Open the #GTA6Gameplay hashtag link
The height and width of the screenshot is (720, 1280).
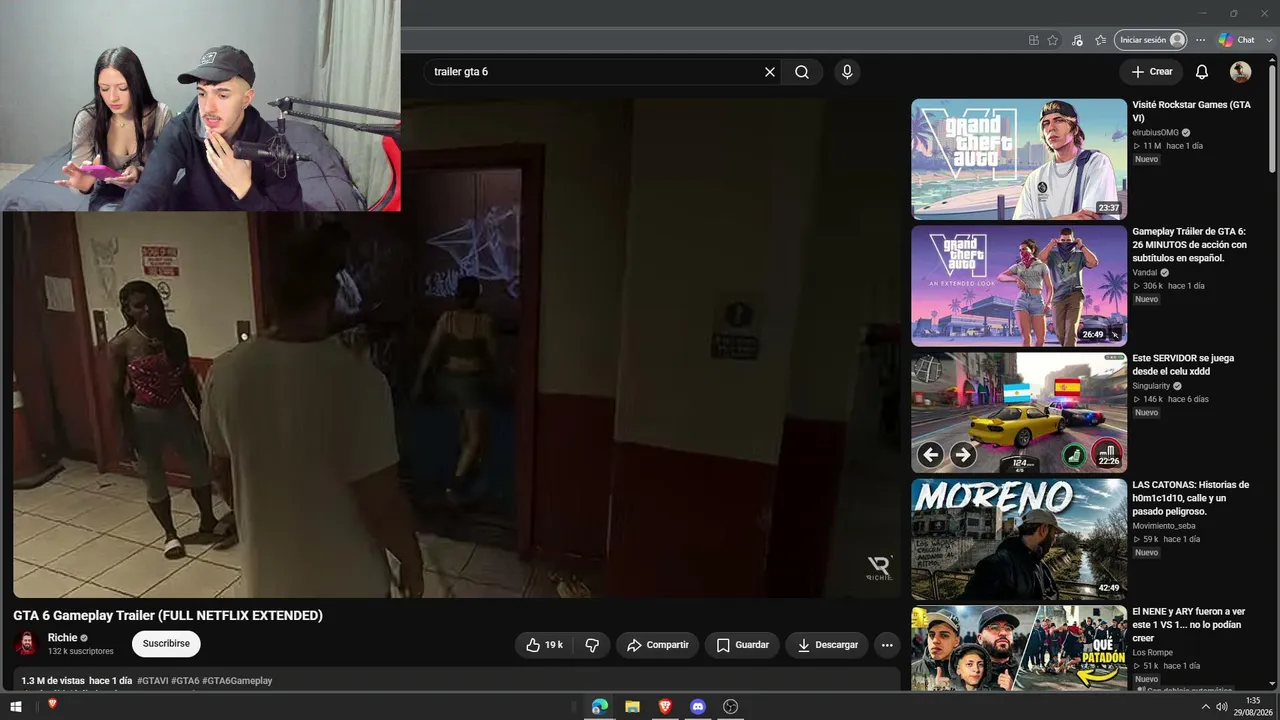pos(237,681)
